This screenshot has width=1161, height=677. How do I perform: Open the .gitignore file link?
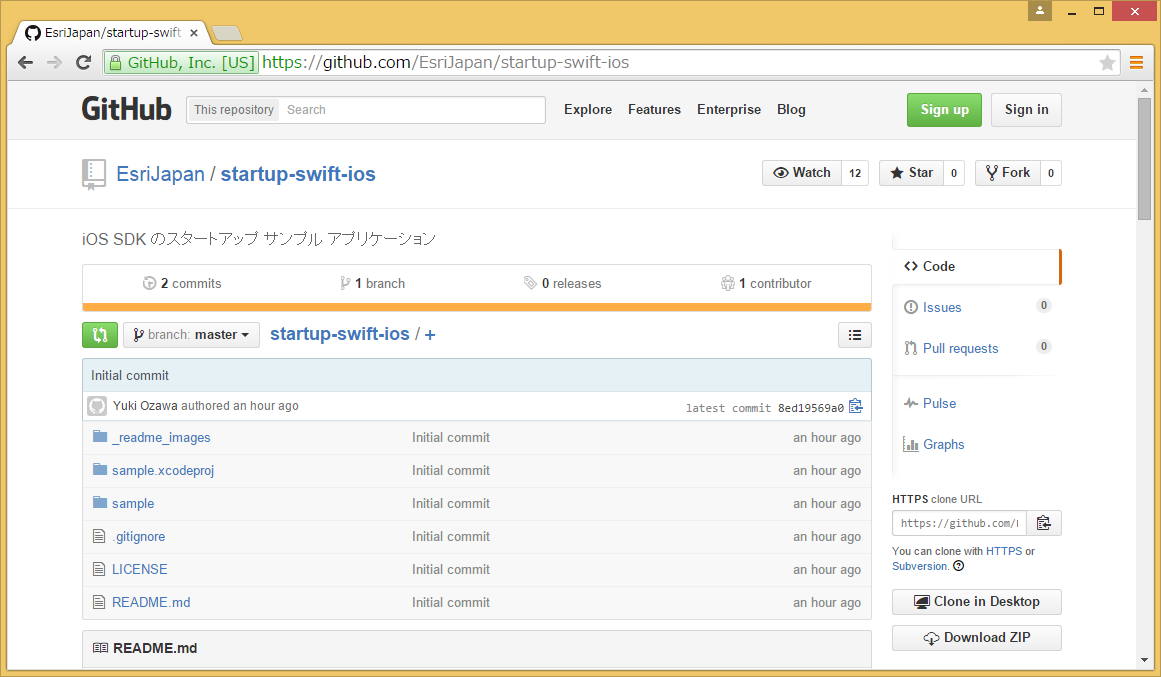coord(138,536)
